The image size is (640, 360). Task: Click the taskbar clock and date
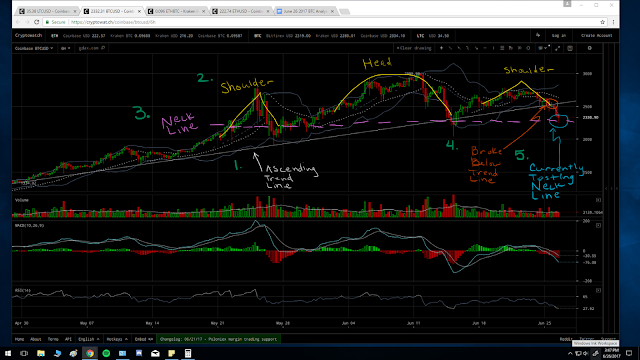tap(611, 353)
